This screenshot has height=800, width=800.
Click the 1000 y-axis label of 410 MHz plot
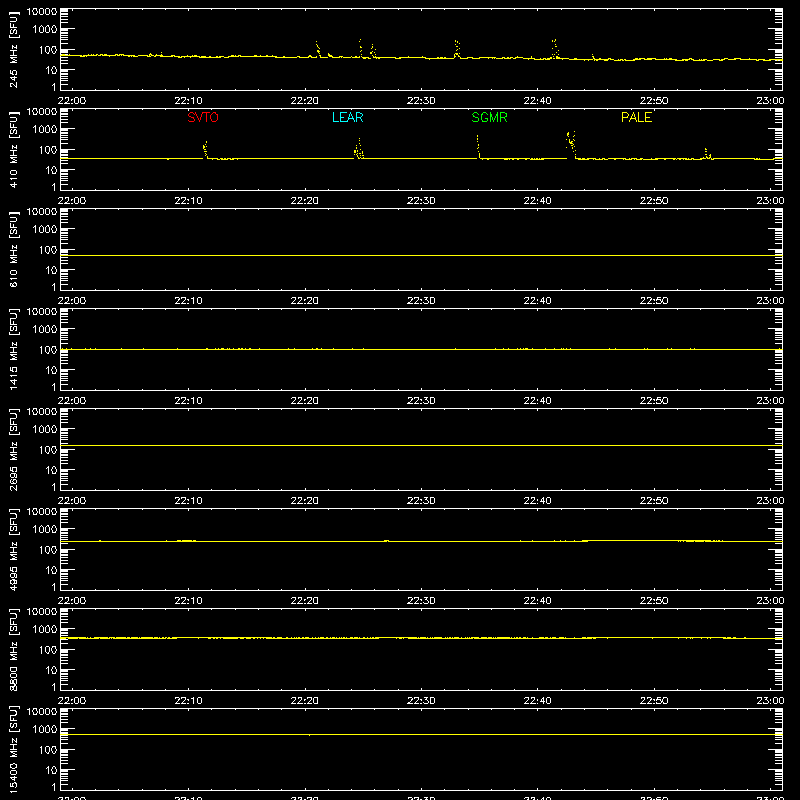(45, 130)
